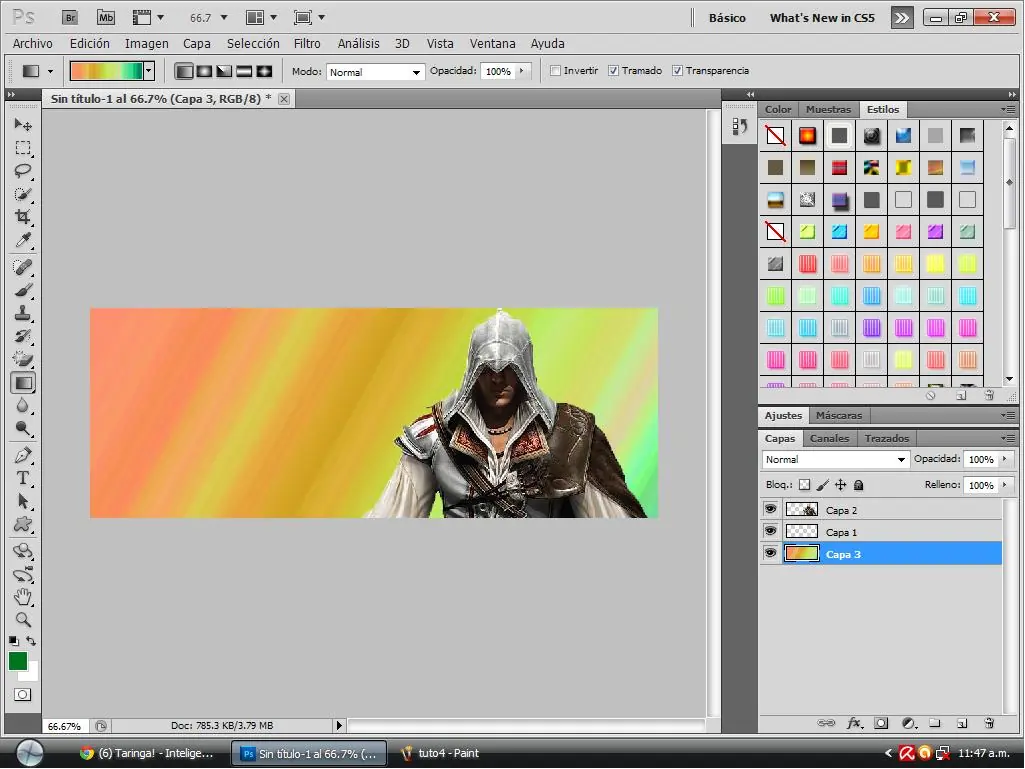Viewport: 1025px width, 769px height.
Task: Select the Eyedropper tool
Action: [x=23, y=240]
